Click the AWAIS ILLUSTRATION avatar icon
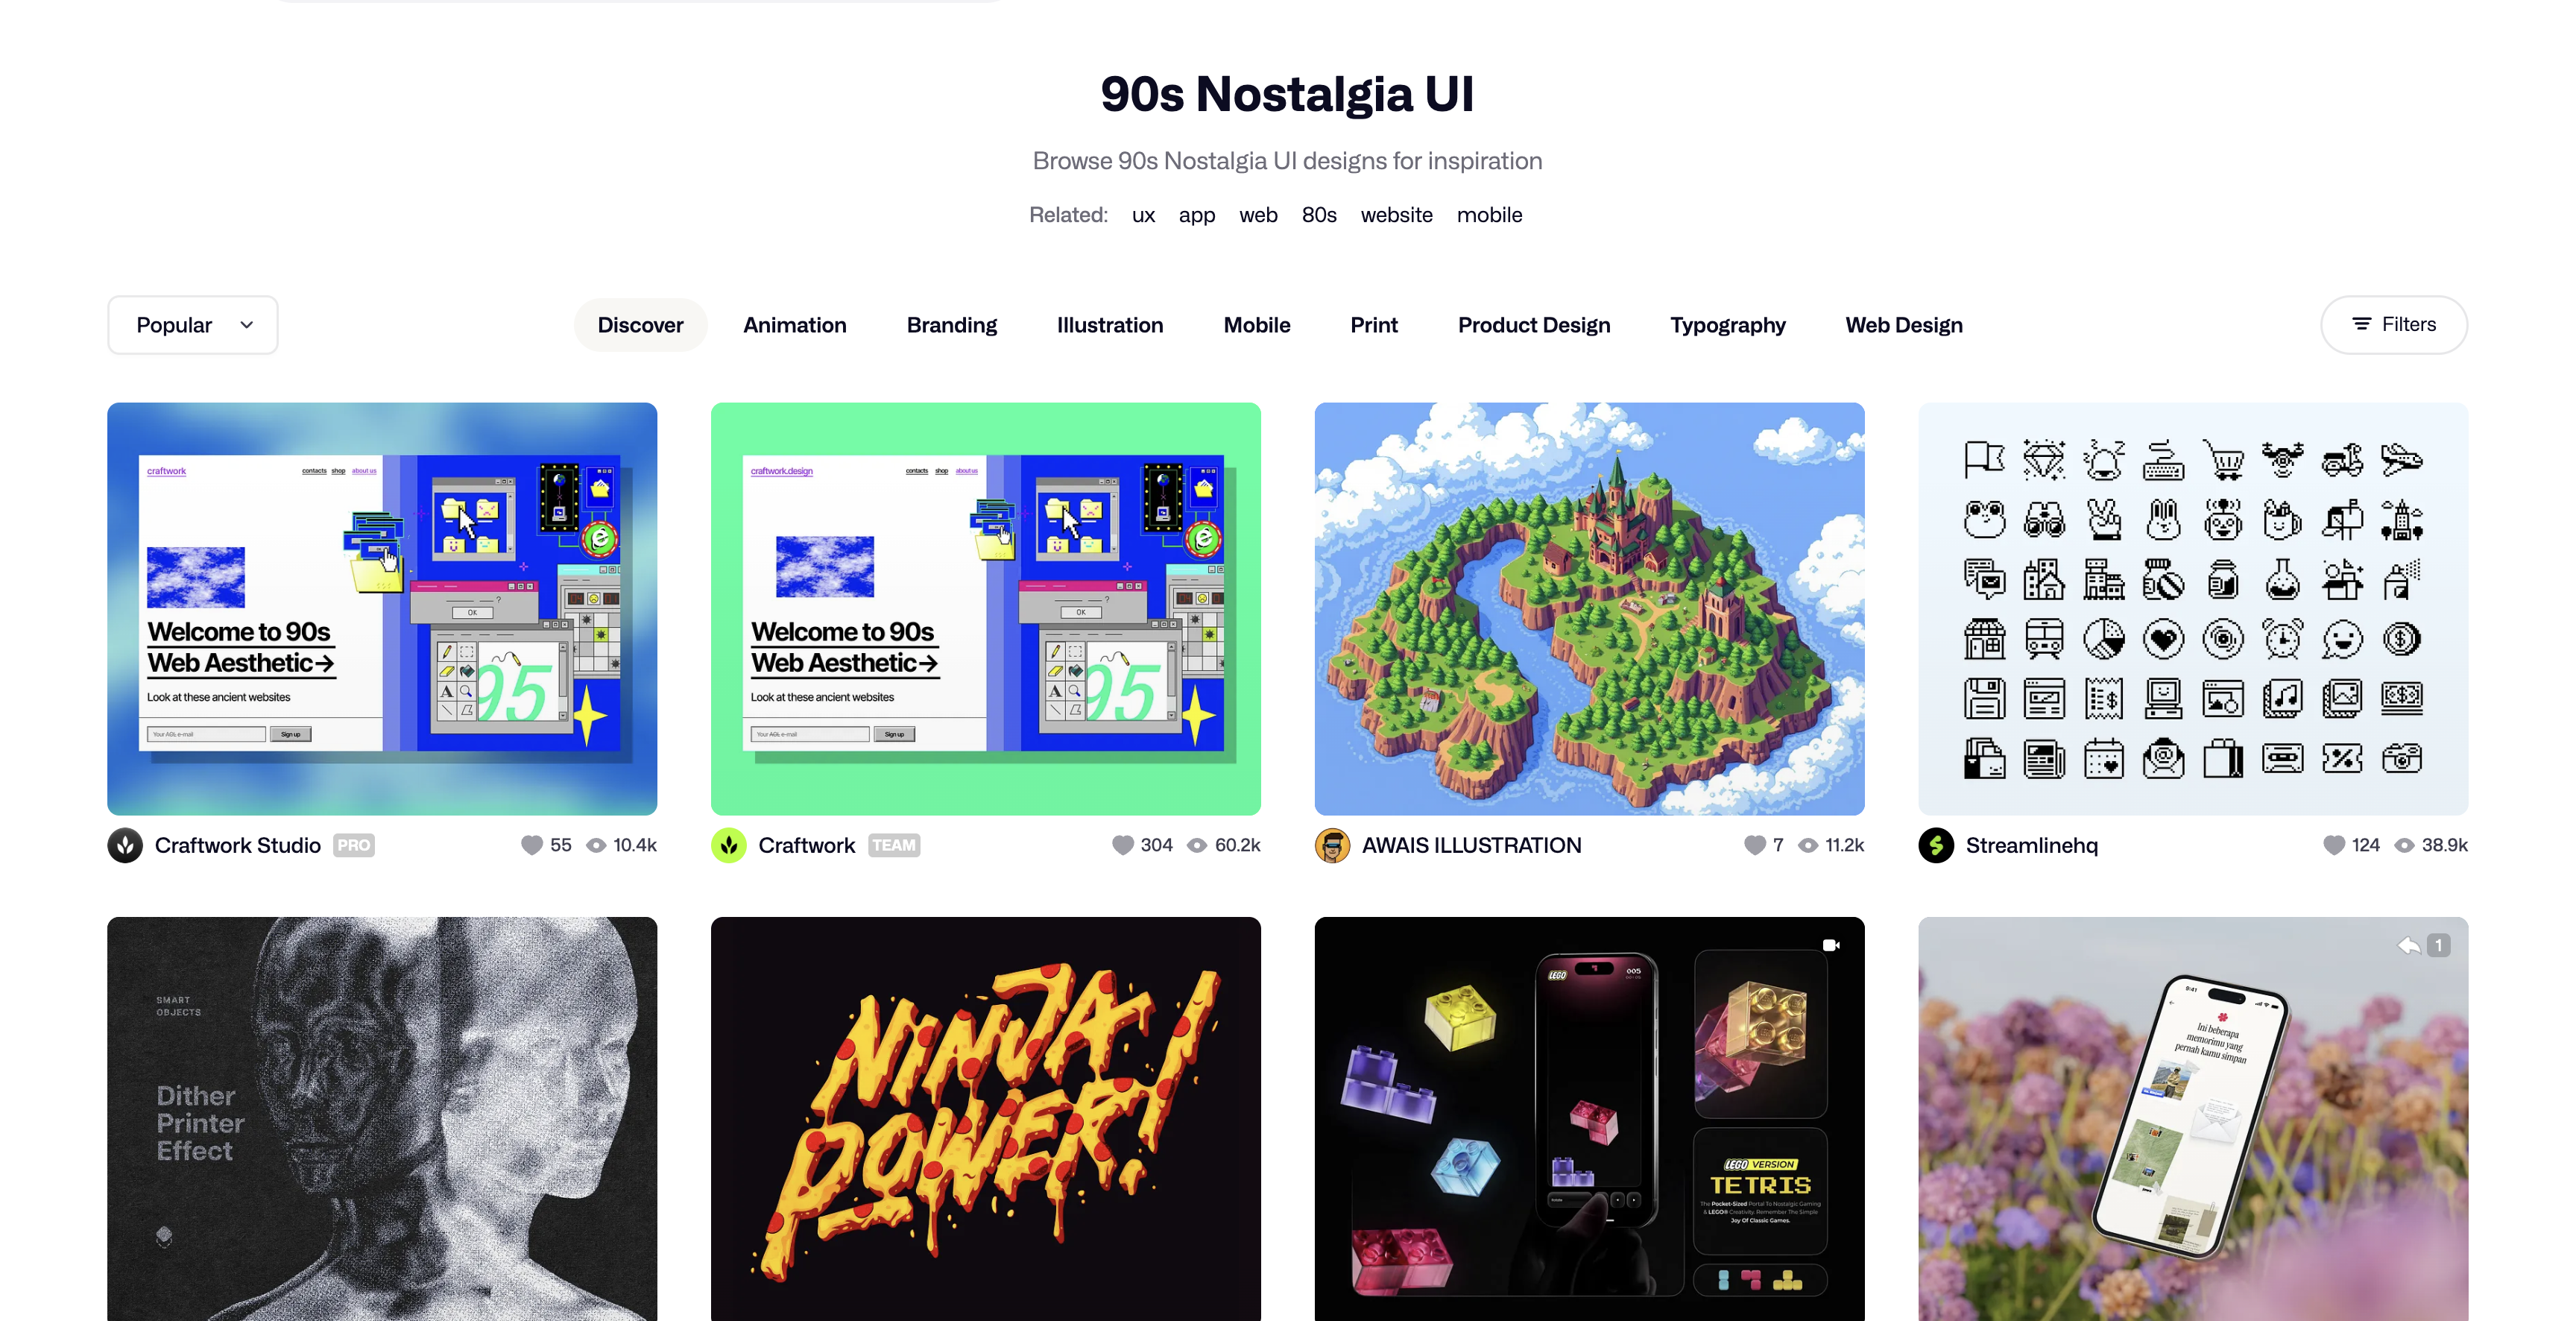The image size is (2576, 1321). tap(1332, 845)
